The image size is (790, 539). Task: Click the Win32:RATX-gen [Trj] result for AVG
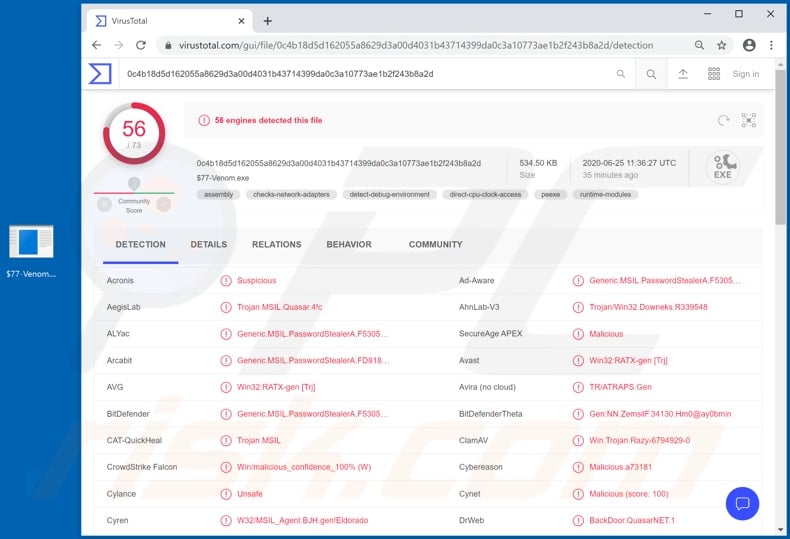click(276, 387)
